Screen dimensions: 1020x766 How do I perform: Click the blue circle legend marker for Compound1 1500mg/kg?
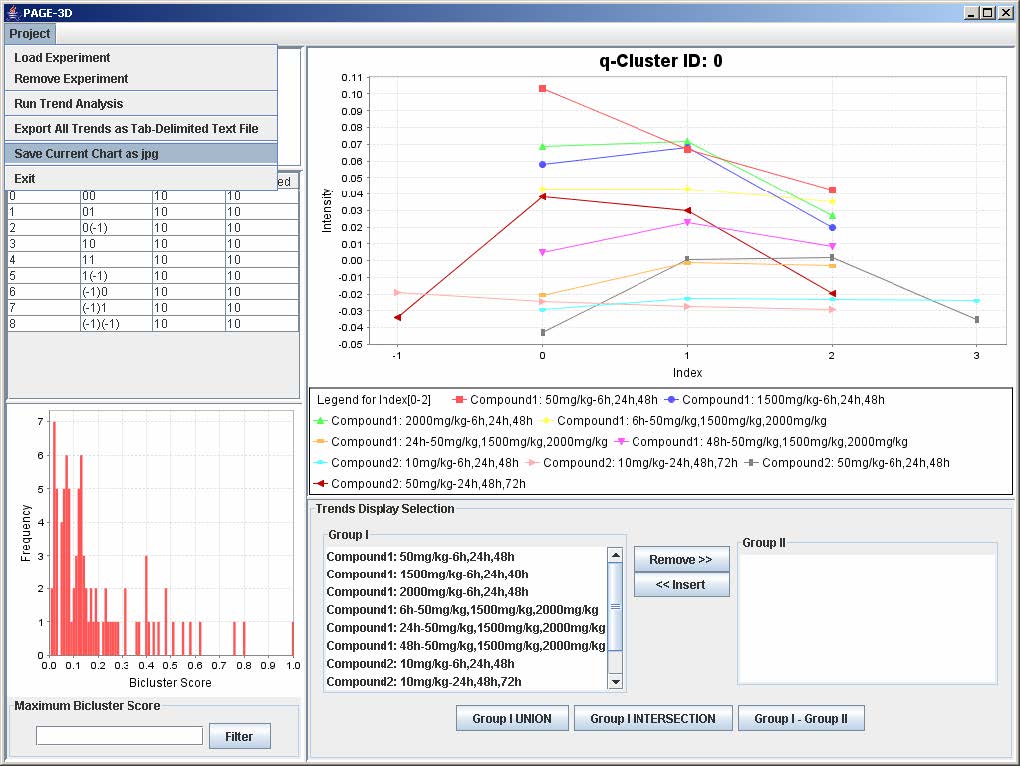(670, 400)
